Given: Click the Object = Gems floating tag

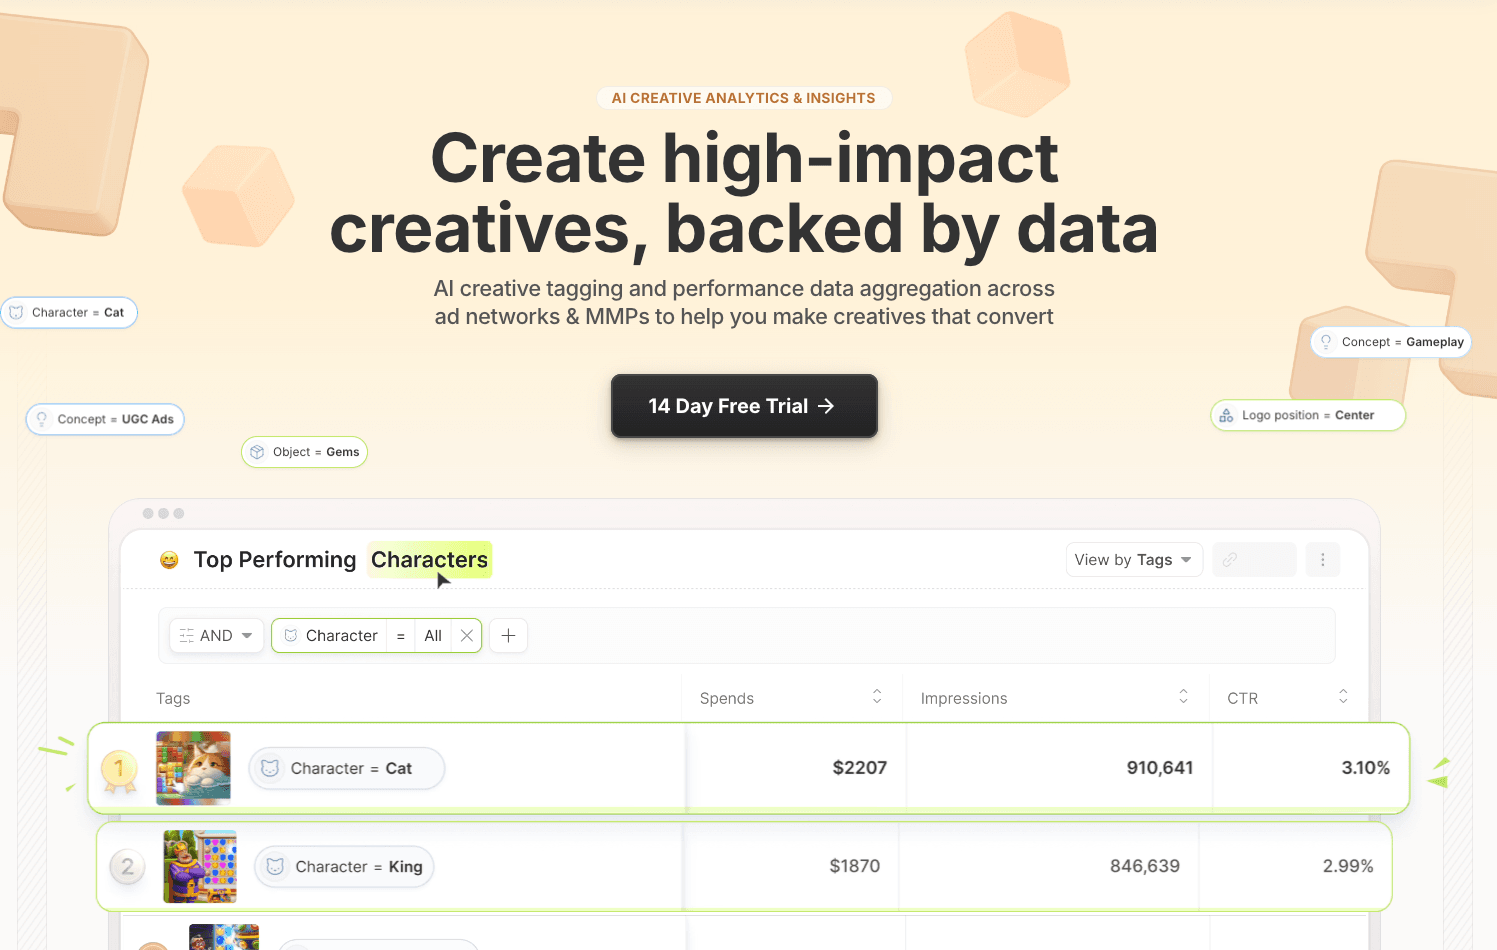Looking at the screenshot, I should tap(304, 452).
